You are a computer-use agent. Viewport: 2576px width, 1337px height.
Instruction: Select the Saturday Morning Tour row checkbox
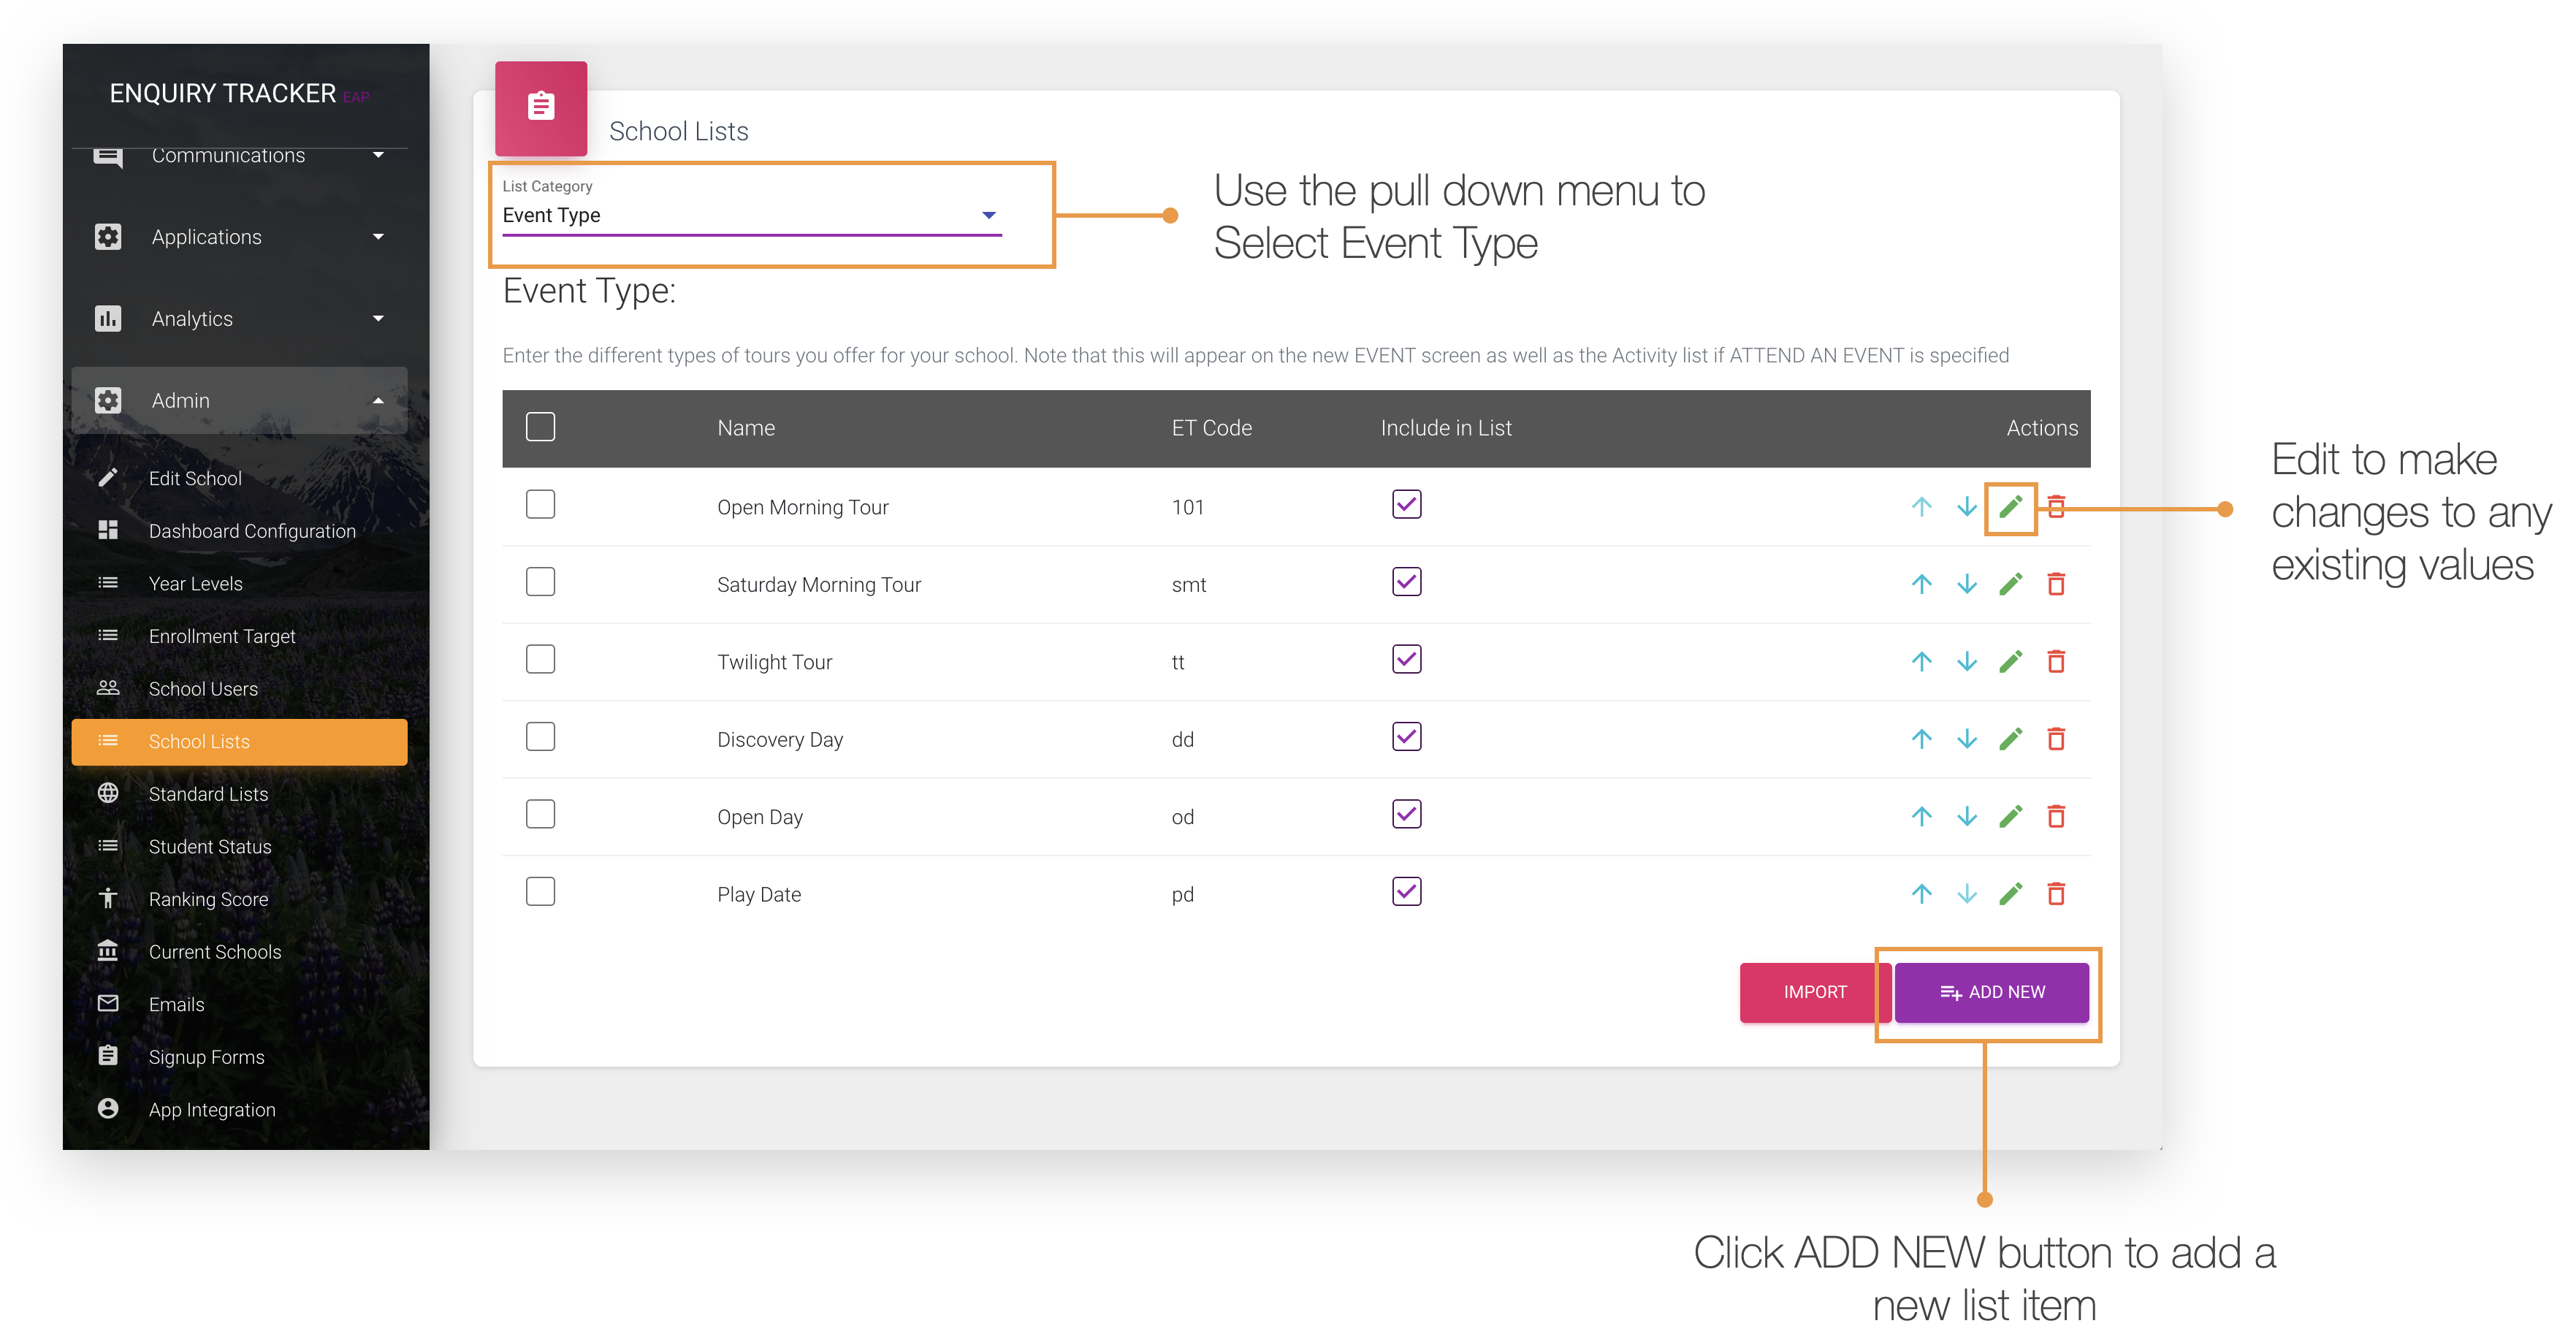(540, 582)
